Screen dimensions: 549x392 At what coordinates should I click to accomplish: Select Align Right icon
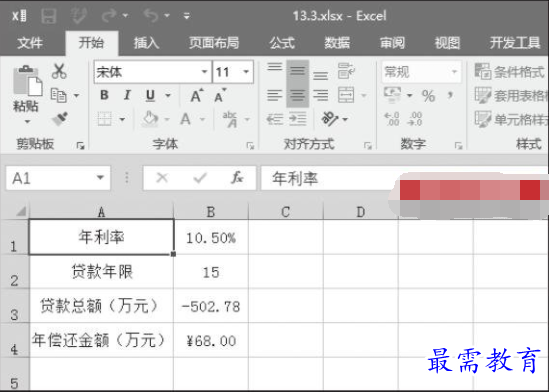(x=320, y=95)
